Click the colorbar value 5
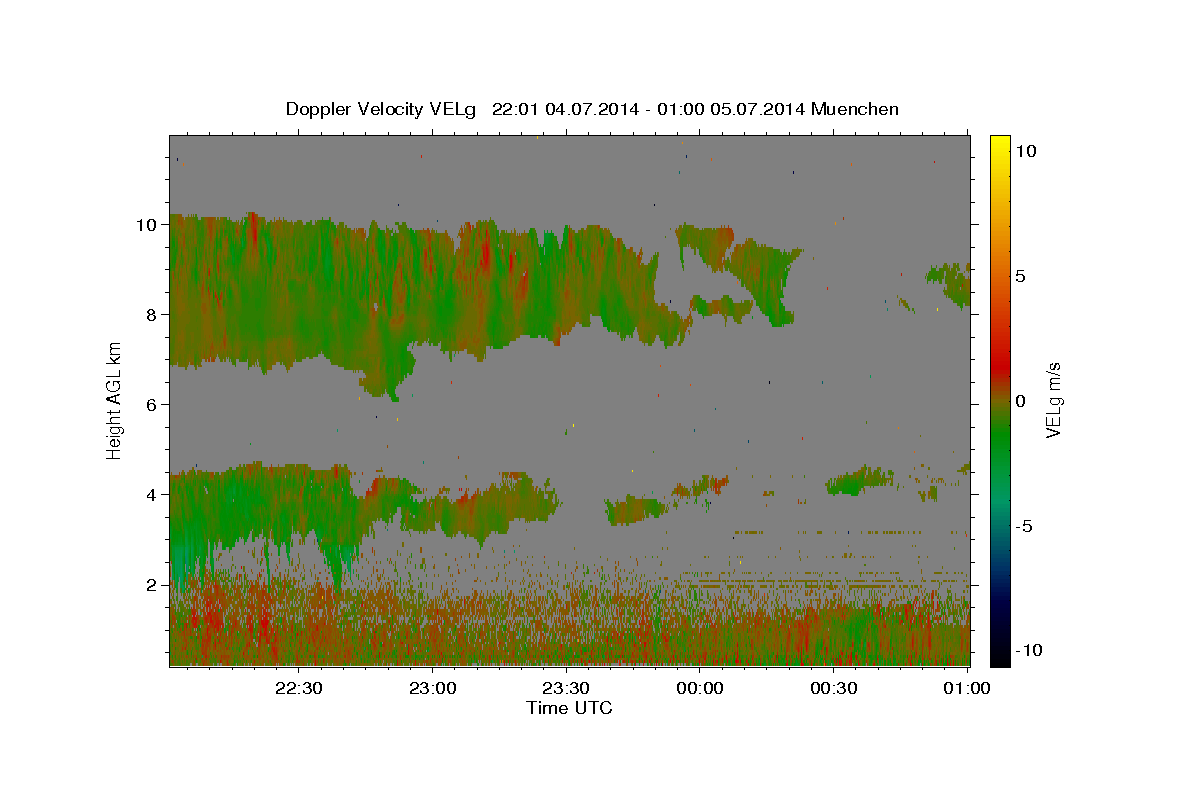The width and height of the screenshot is (1200, 800). [x=1022, y=276]
